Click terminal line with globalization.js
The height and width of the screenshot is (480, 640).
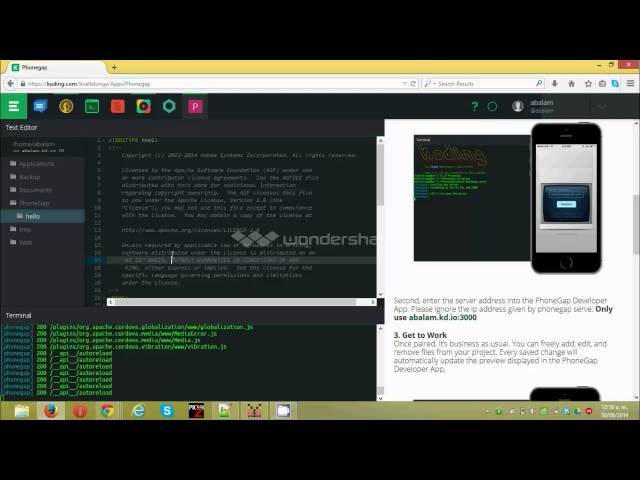click(x=127, y=327)
